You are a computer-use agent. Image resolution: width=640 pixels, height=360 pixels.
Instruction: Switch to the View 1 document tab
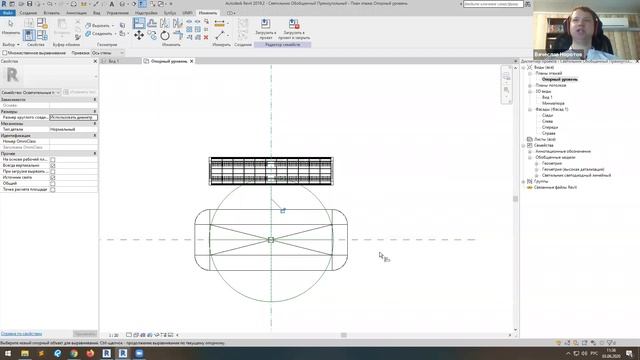tap(114, 61)
